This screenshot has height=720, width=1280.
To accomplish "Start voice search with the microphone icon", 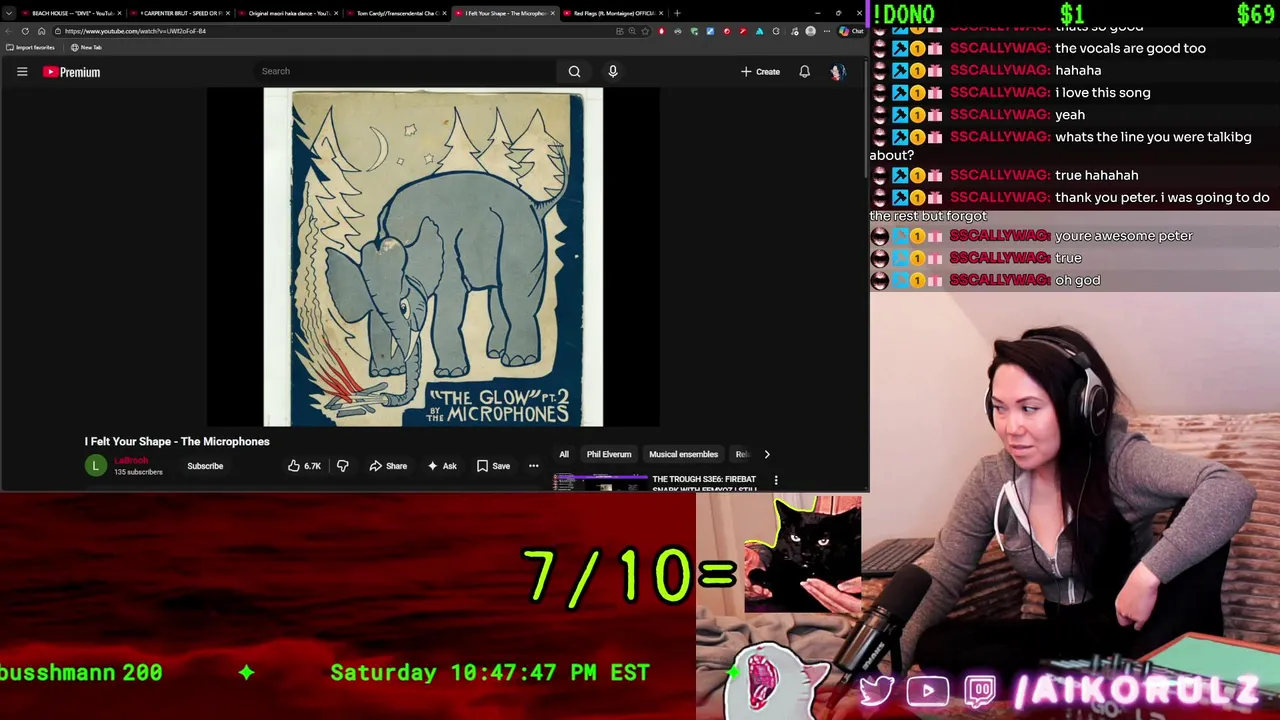I will click(613, 71).
